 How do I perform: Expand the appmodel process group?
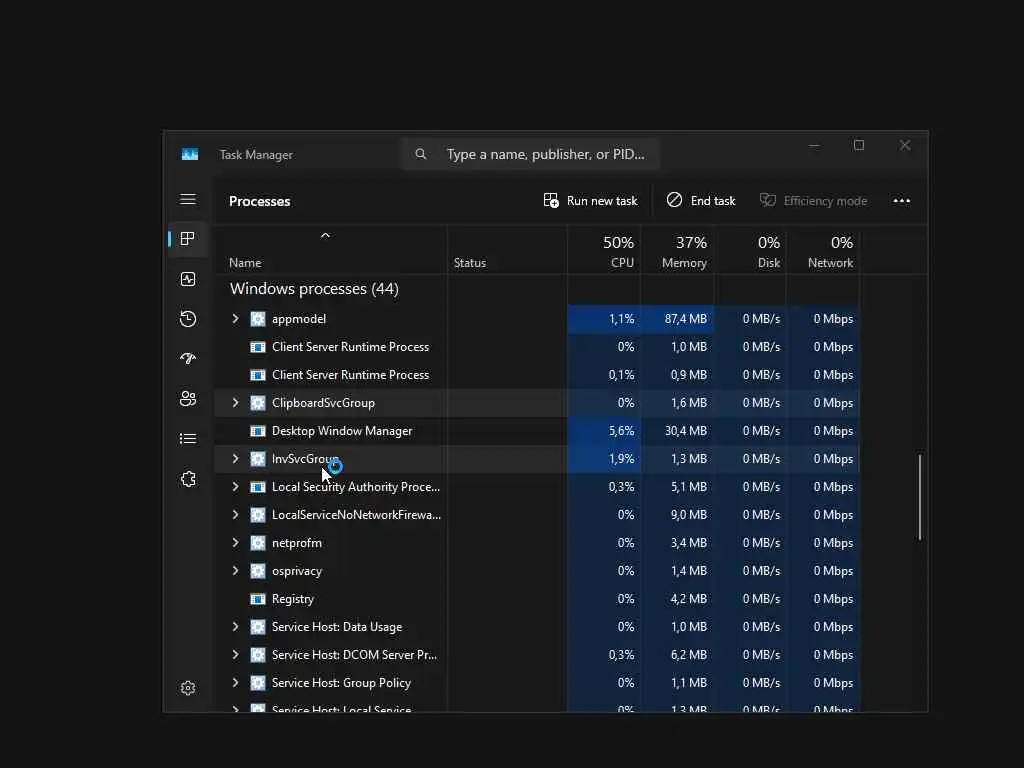click(236, 319)
